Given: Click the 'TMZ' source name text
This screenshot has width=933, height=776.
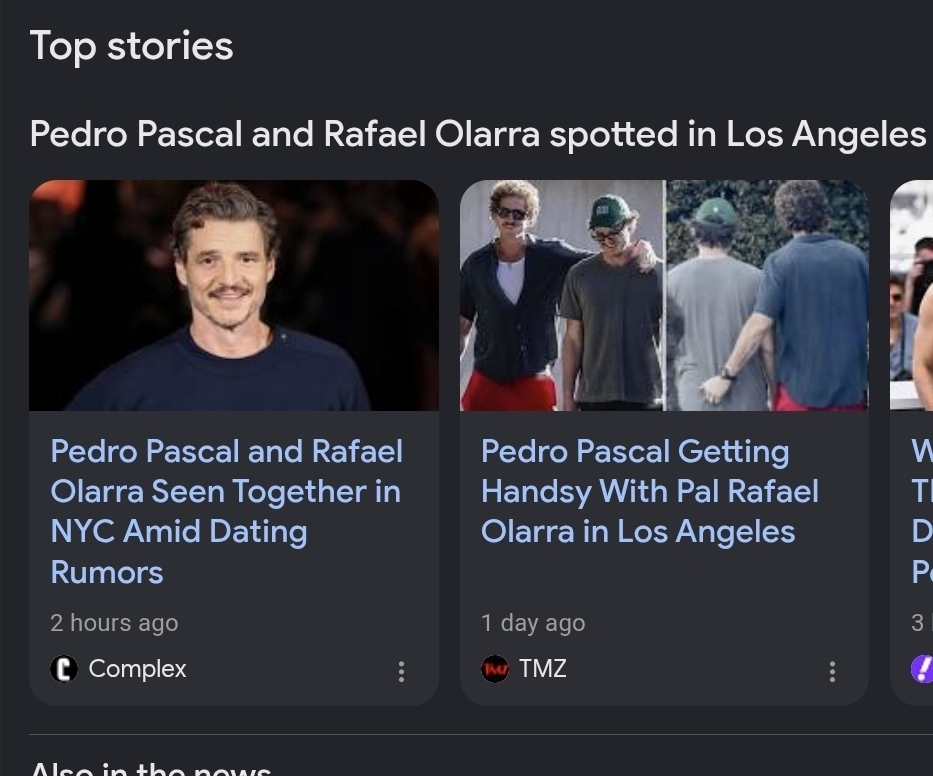Looking at the screenshot, I should coord(543,669).
